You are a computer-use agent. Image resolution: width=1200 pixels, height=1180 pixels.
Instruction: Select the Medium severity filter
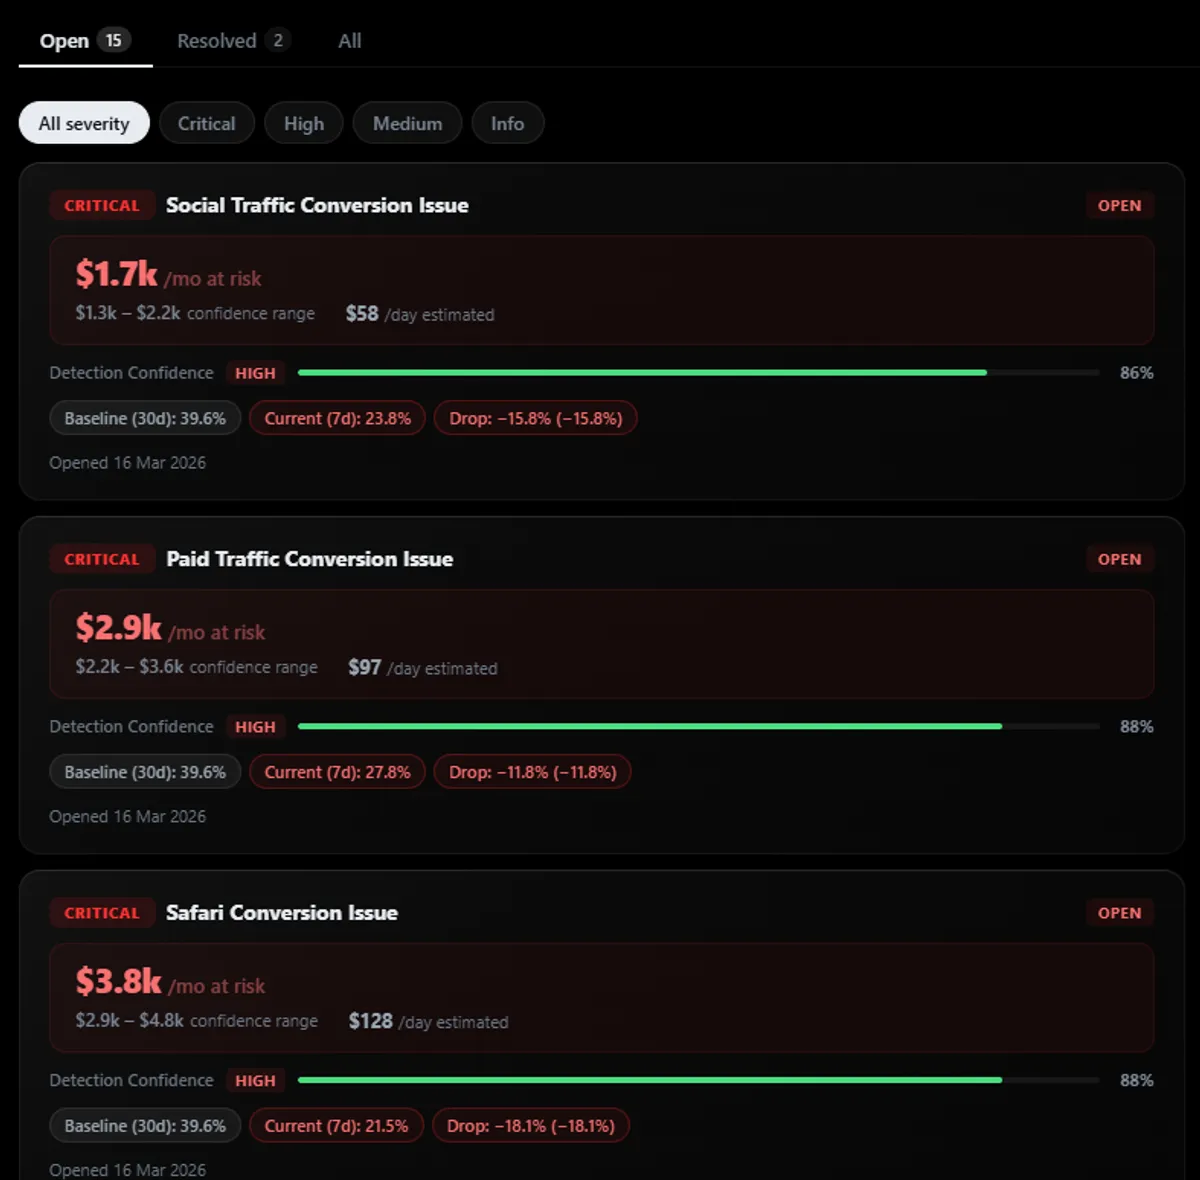pos(407,123)
